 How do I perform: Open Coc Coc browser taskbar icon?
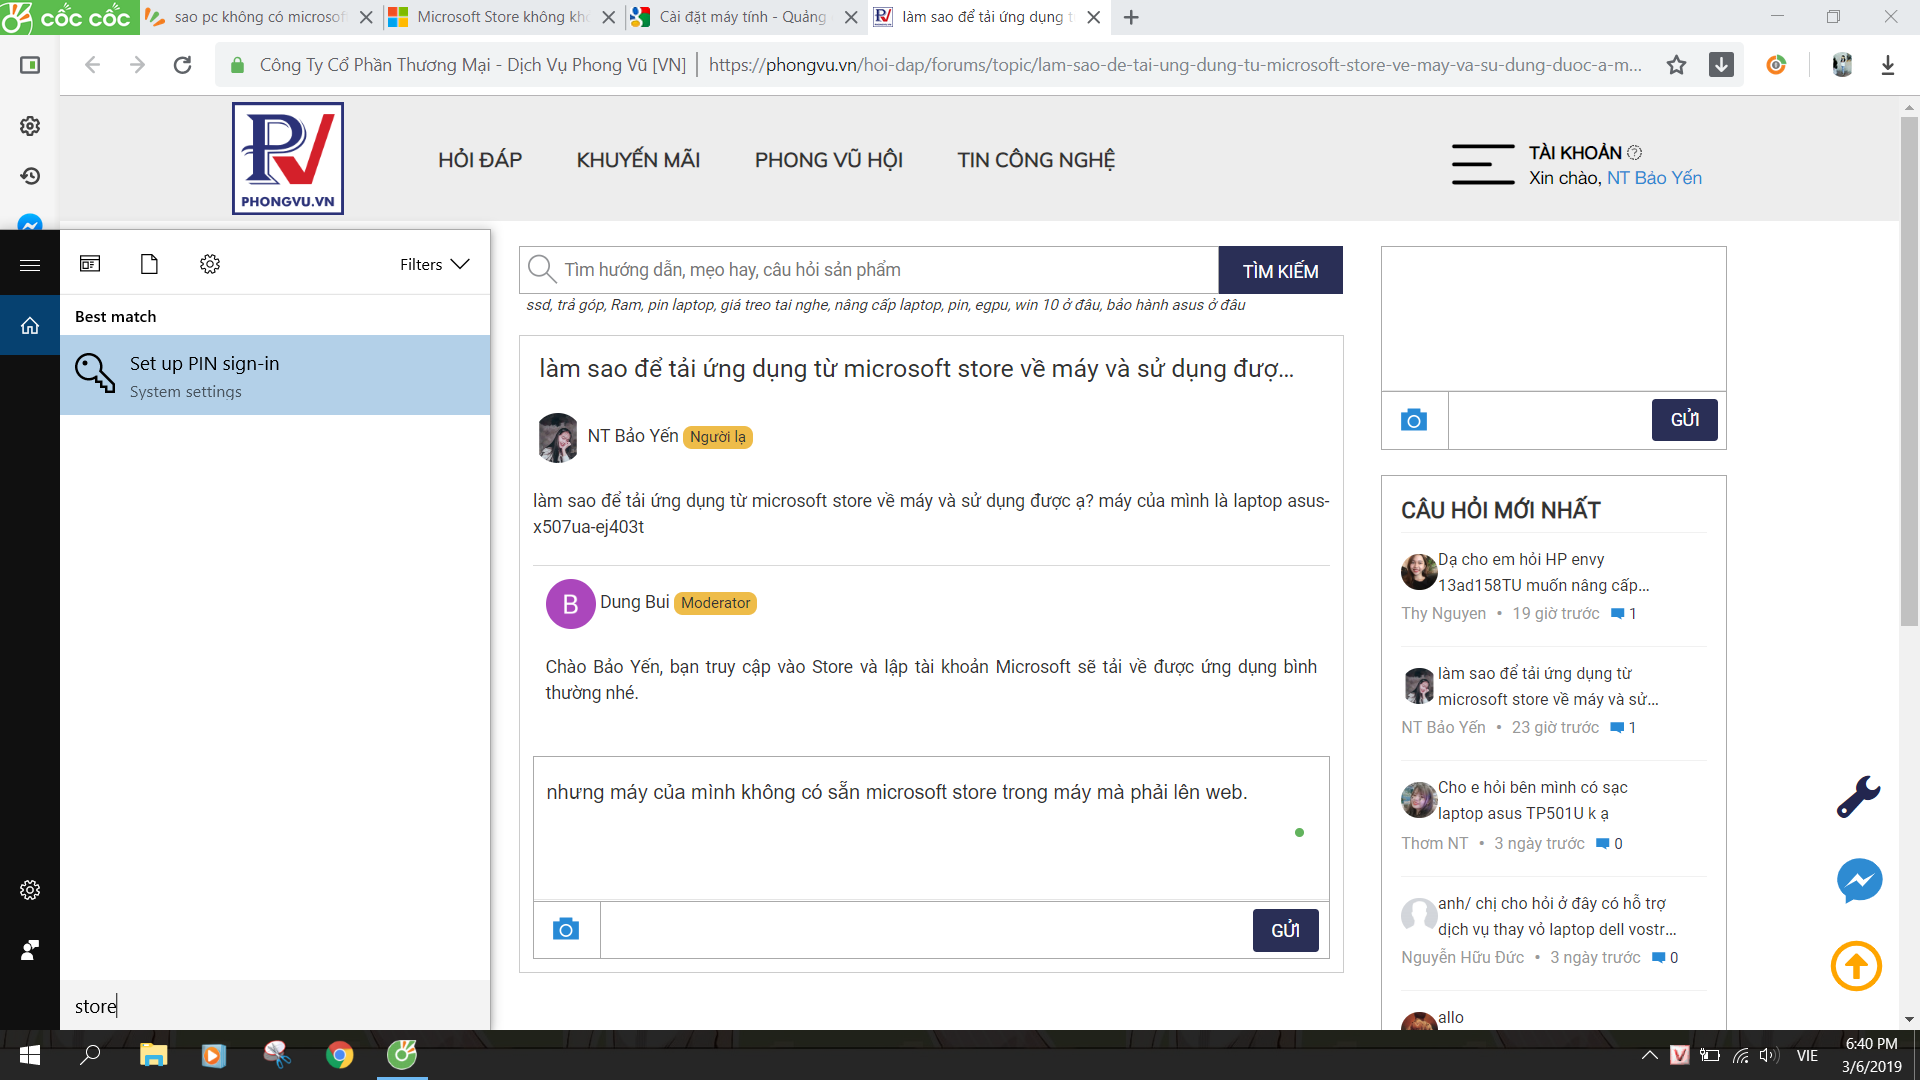click(402, 1055)
